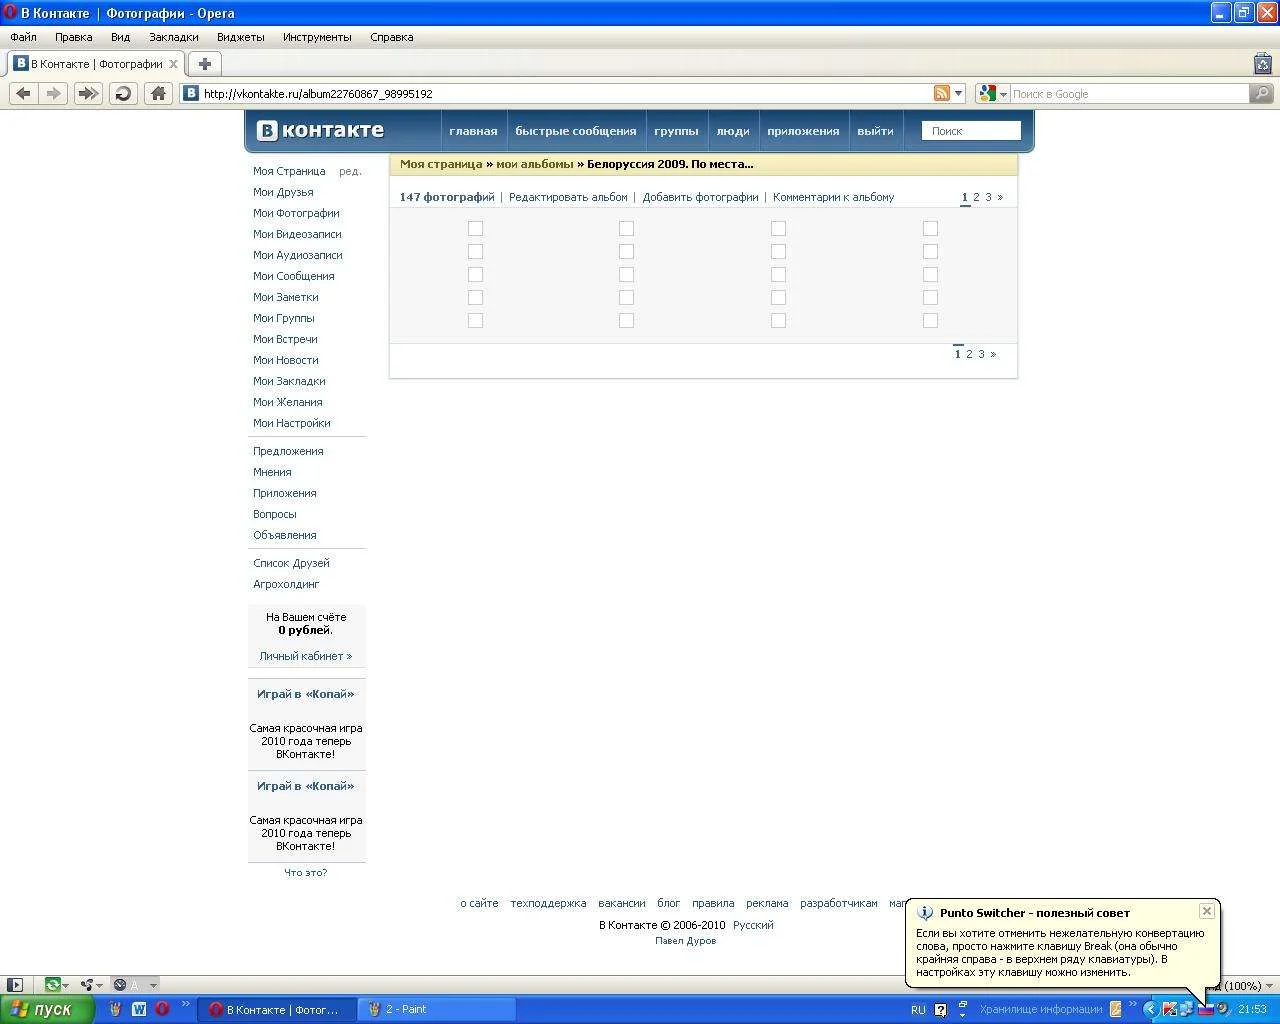Viewport: 1280px width, 1024px height.
Task: Open the zoom level dropdown in status bar
Action: (1270, 986)
